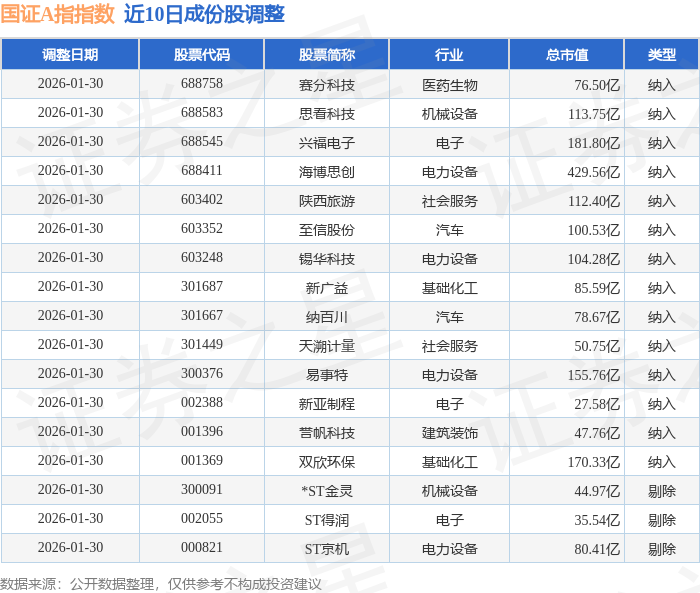700x593 pixels.
Task: Select stock name ST京机
Action: click(327, 549)
